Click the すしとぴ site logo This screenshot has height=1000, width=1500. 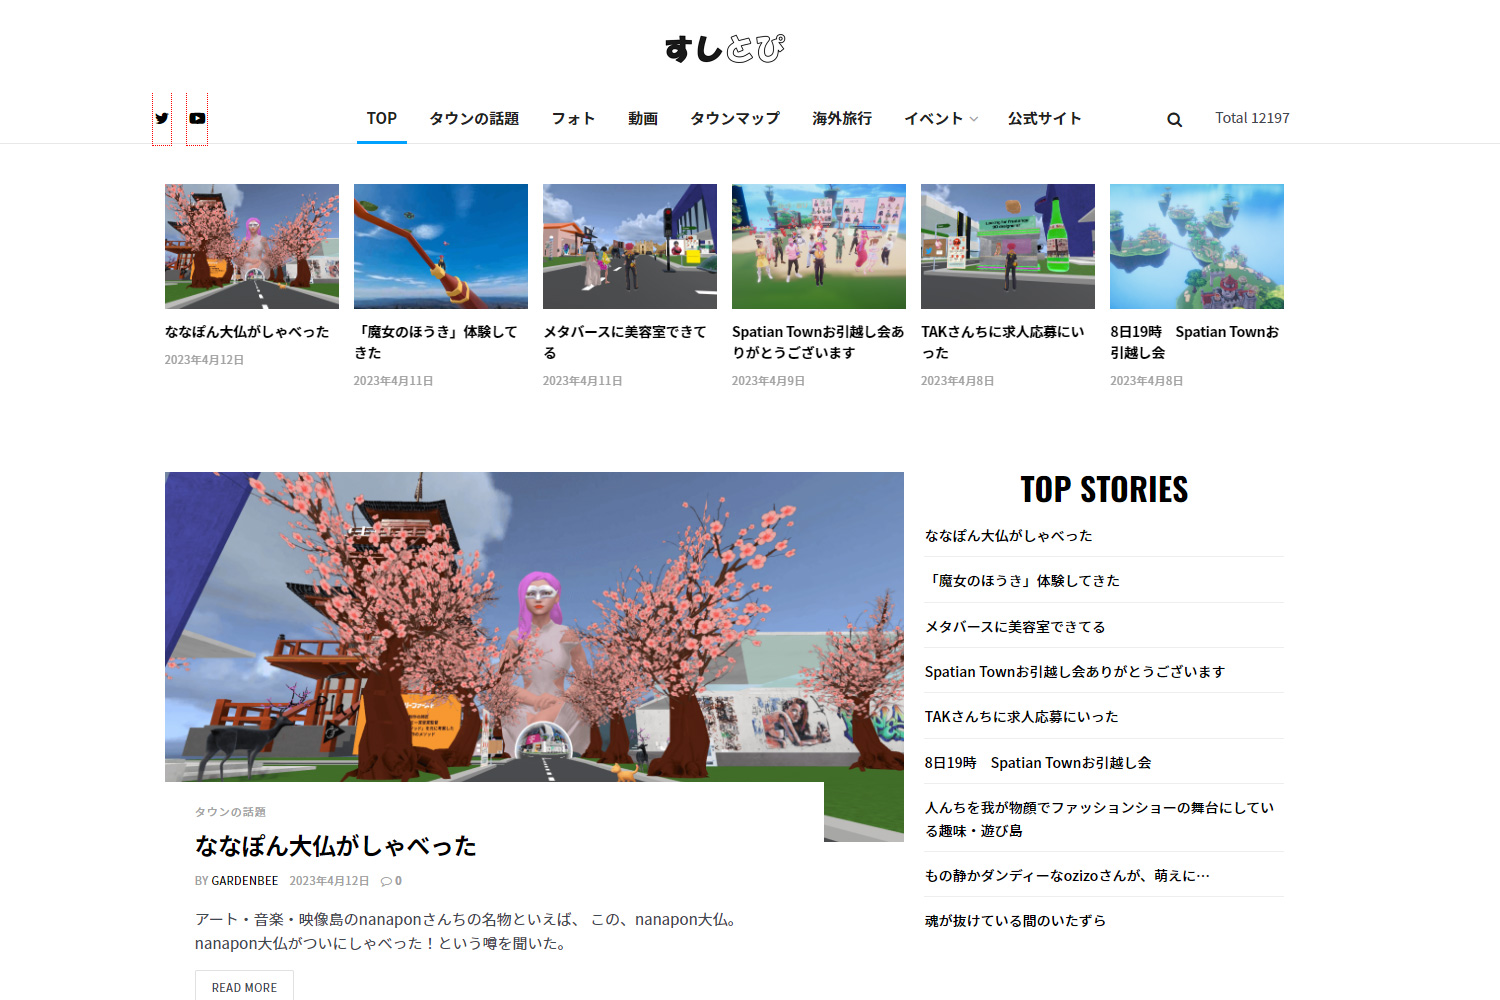point(725,48)
